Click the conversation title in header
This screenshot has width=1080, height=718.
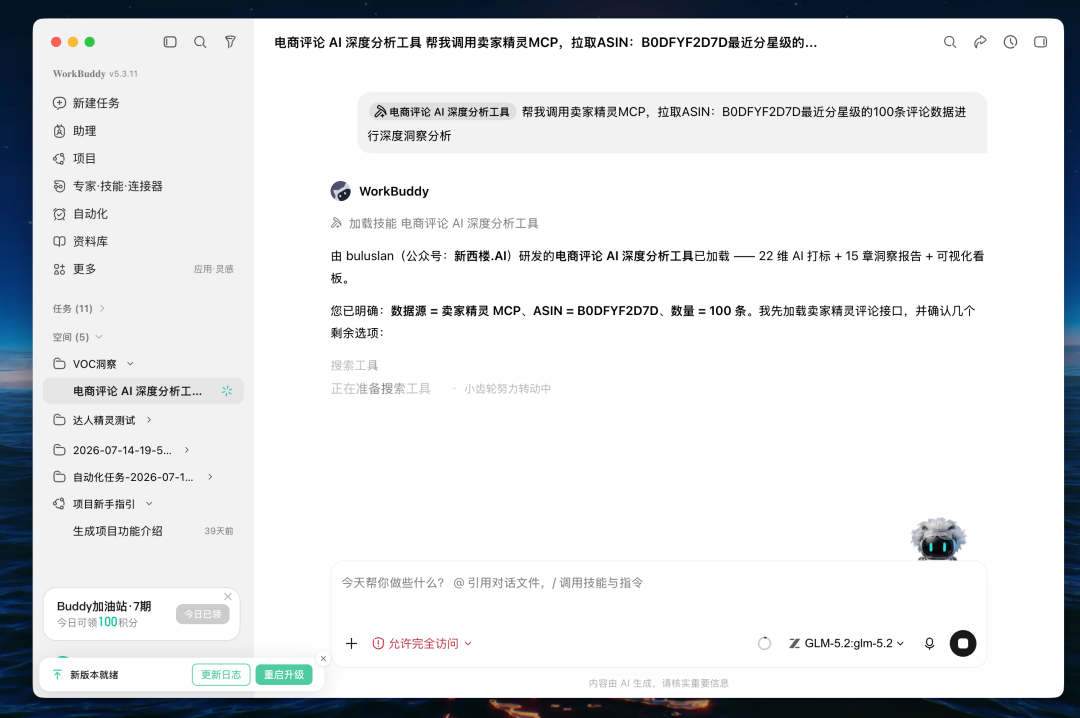pos(546,43)
